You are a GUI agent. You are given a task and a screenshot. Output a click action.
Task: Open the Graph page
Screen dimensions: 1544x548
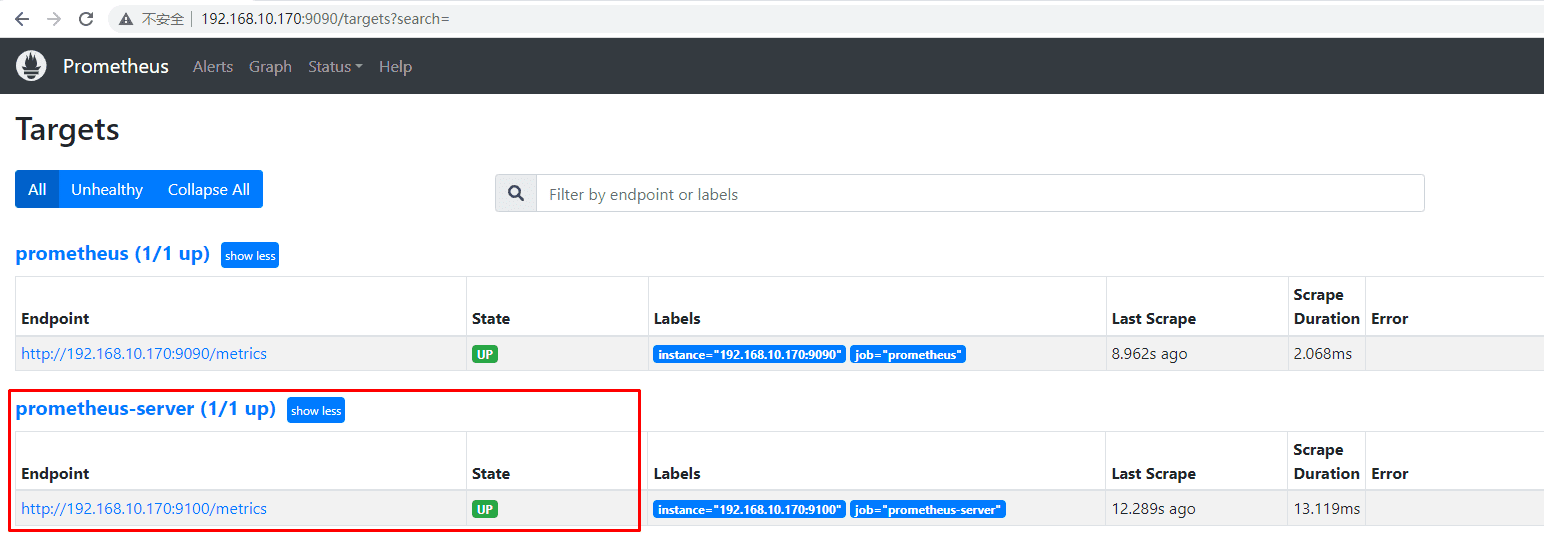coord(270,66)
